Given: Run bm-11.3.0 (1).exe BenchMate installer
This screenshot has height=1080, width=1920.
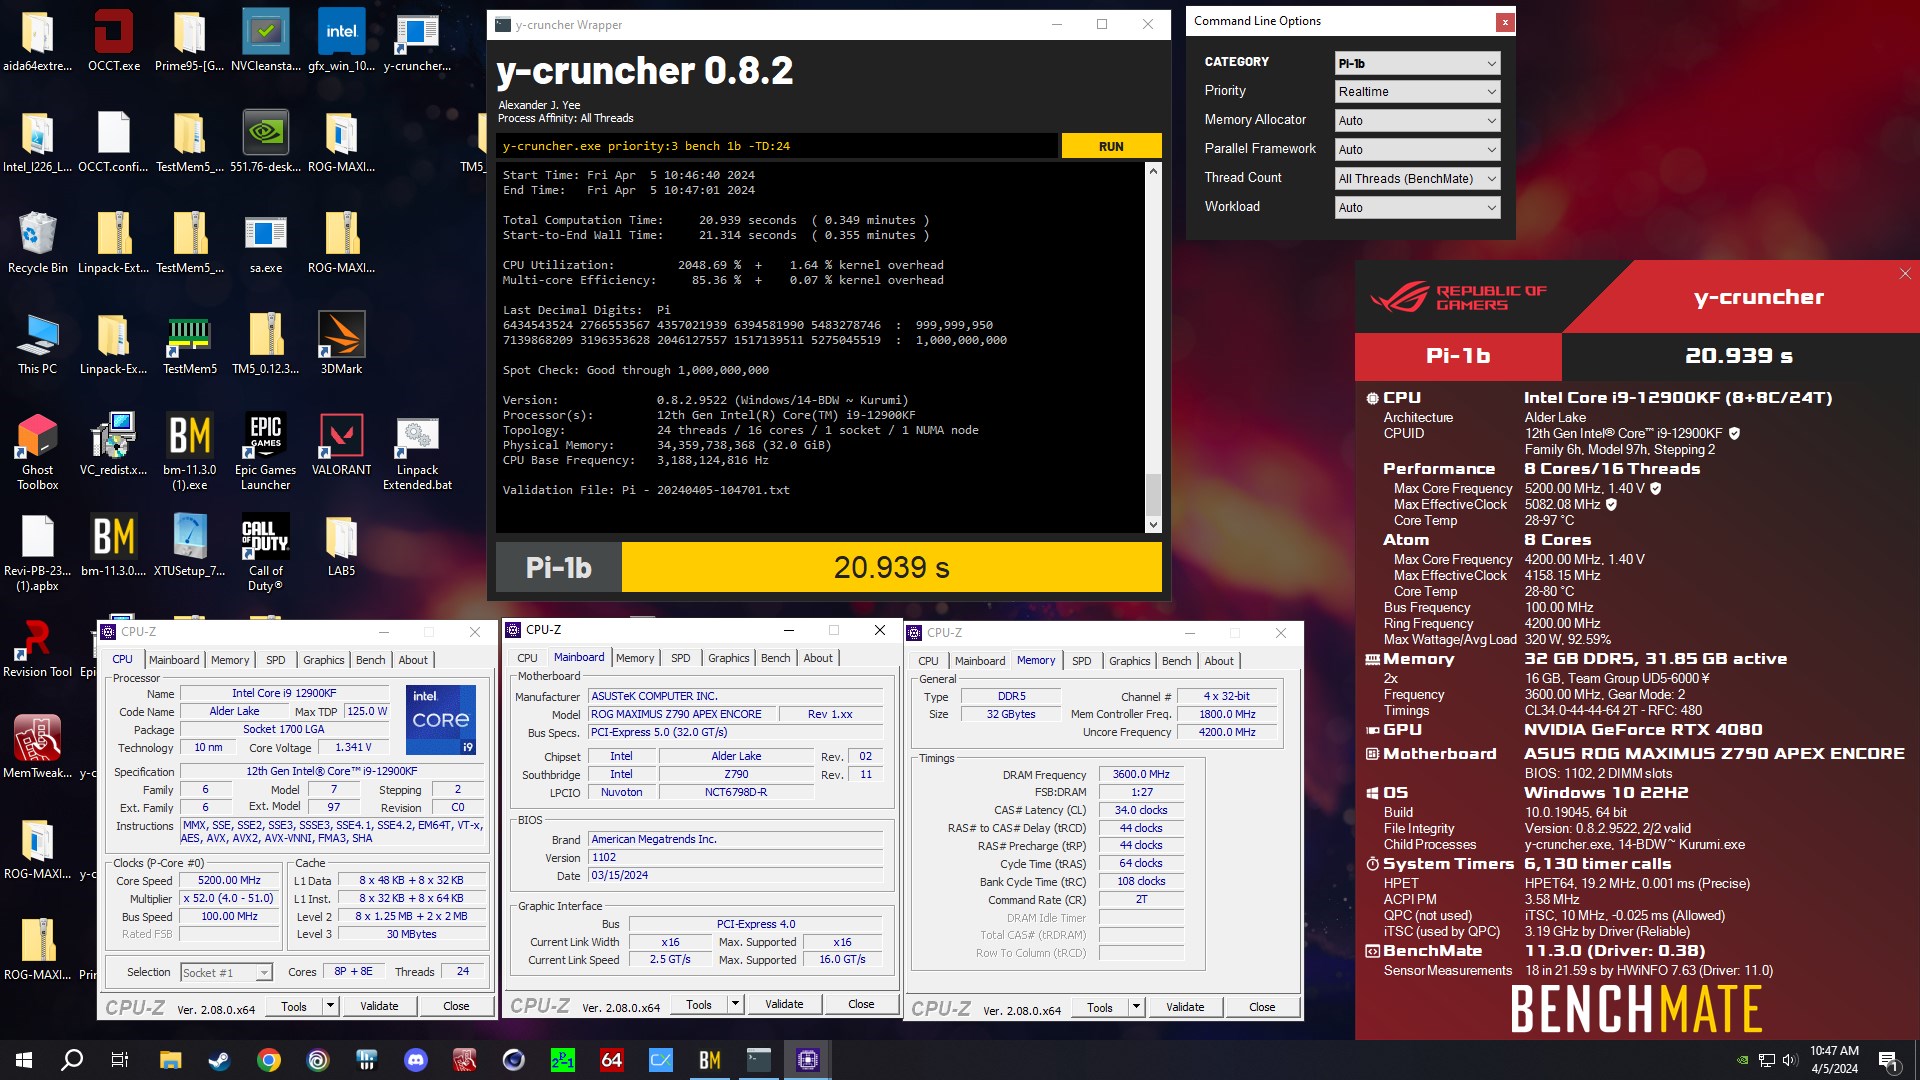Looking at the screenshot, I should (189, 452).
